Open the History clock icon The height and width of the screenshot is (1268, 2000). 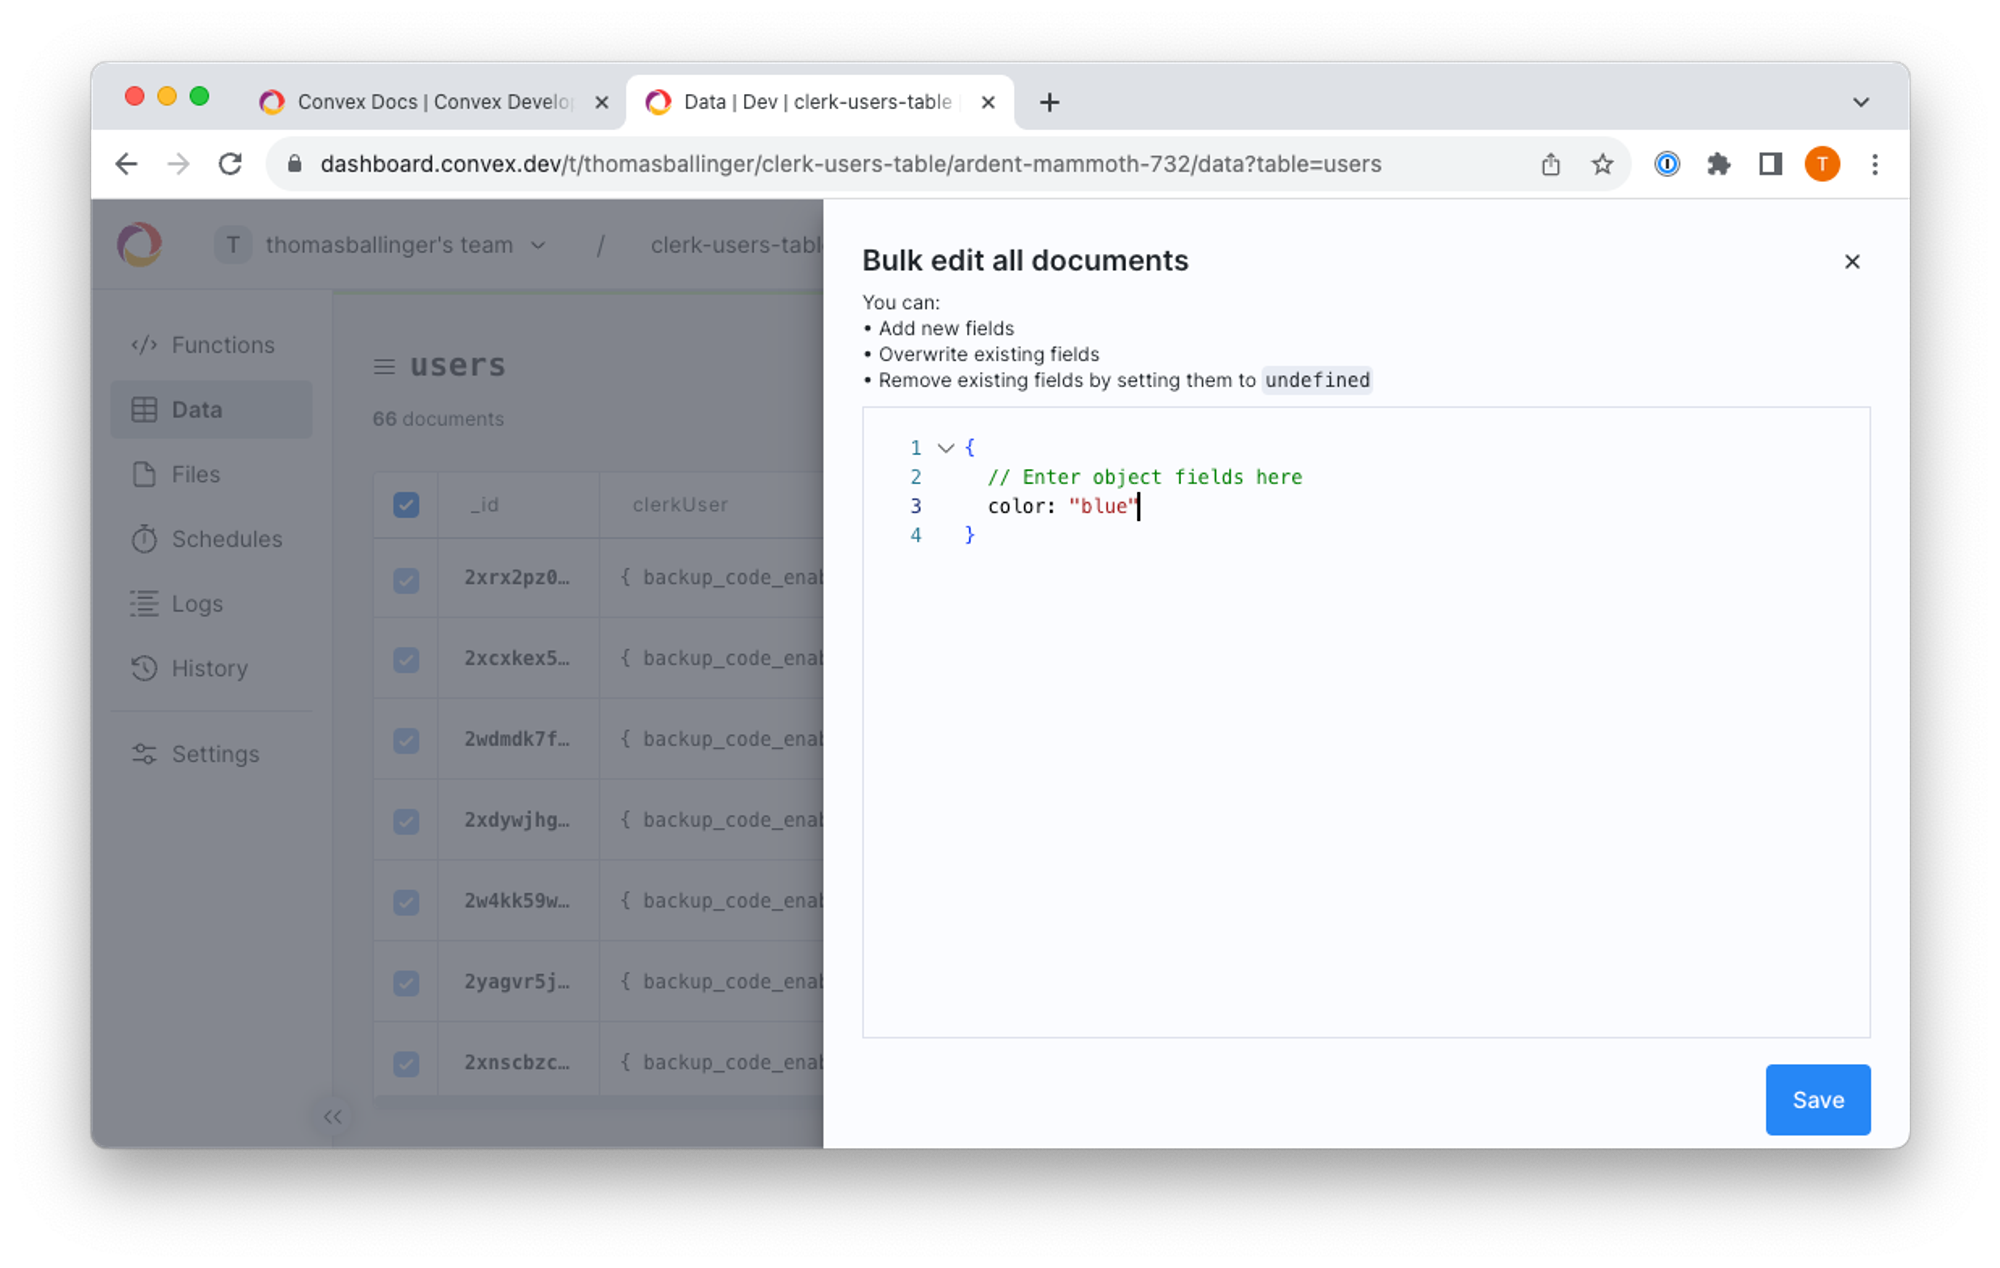[x=144, y=668]
